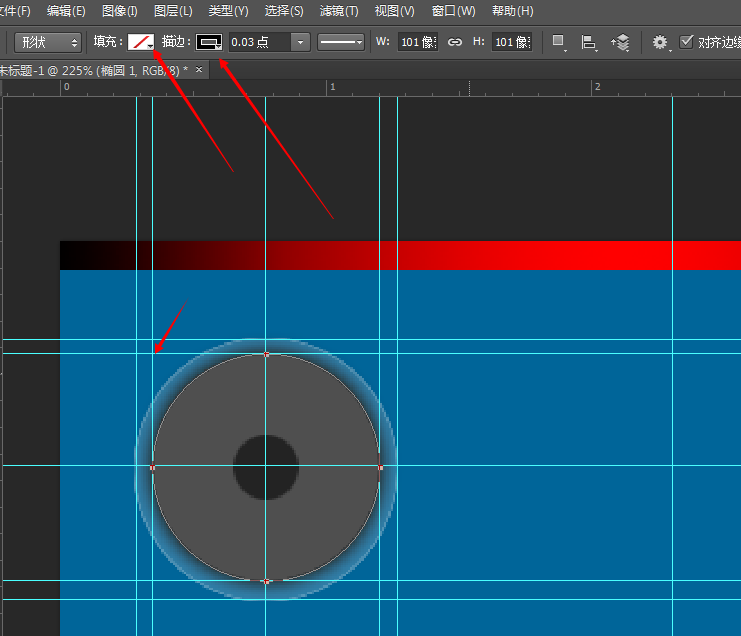Open the path operations icon
Image resolution: width=741 pixels, height=636 pixels.
559,42
